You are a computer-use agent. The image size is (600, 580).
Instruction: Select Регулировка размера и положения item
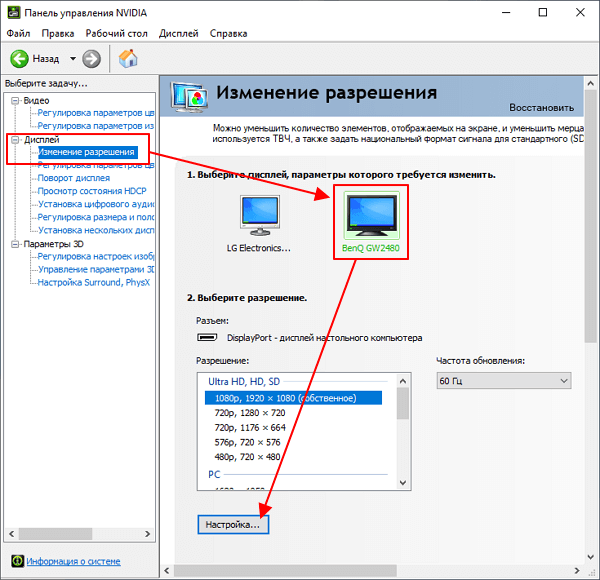coord(96,217)
